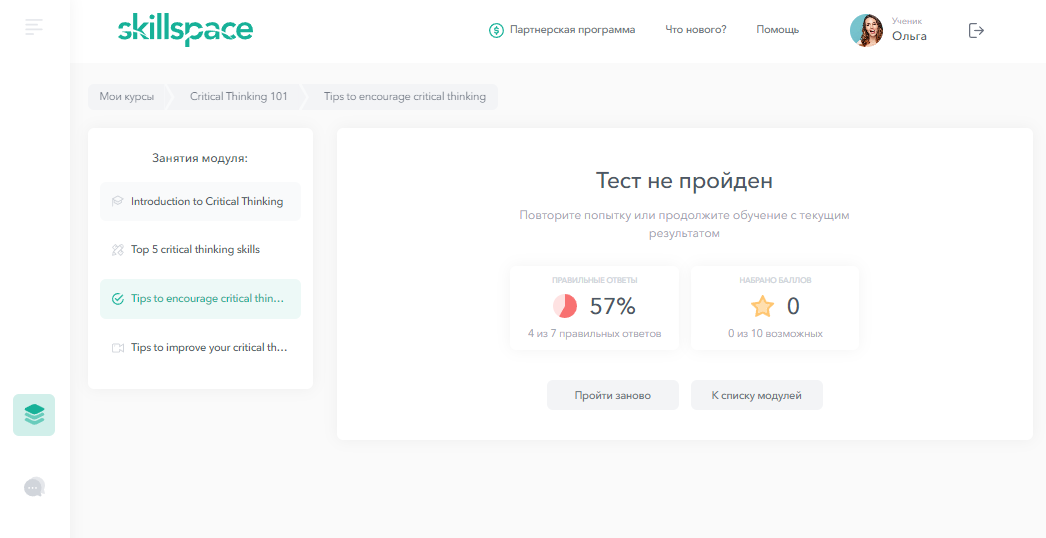Click the logout arrow icon

click(x=976, y=31)
